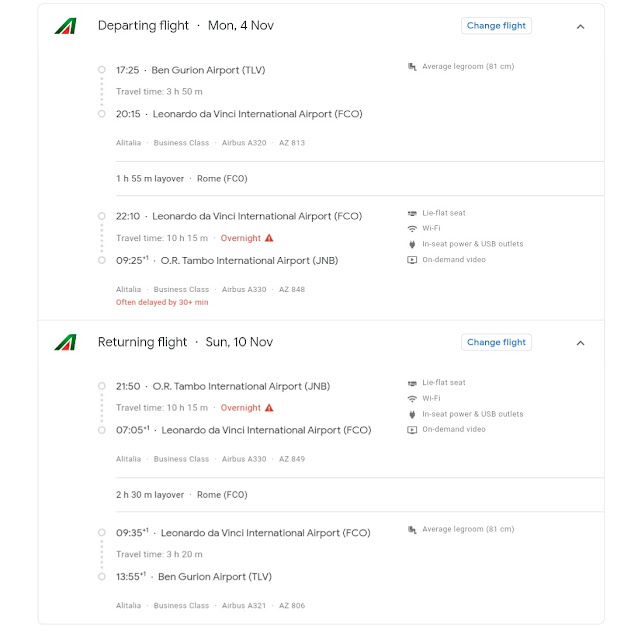The image size is (631, 640).
Task: Click the red Overnight warning icon on the returning flight
Action: [x=269, y=408]
